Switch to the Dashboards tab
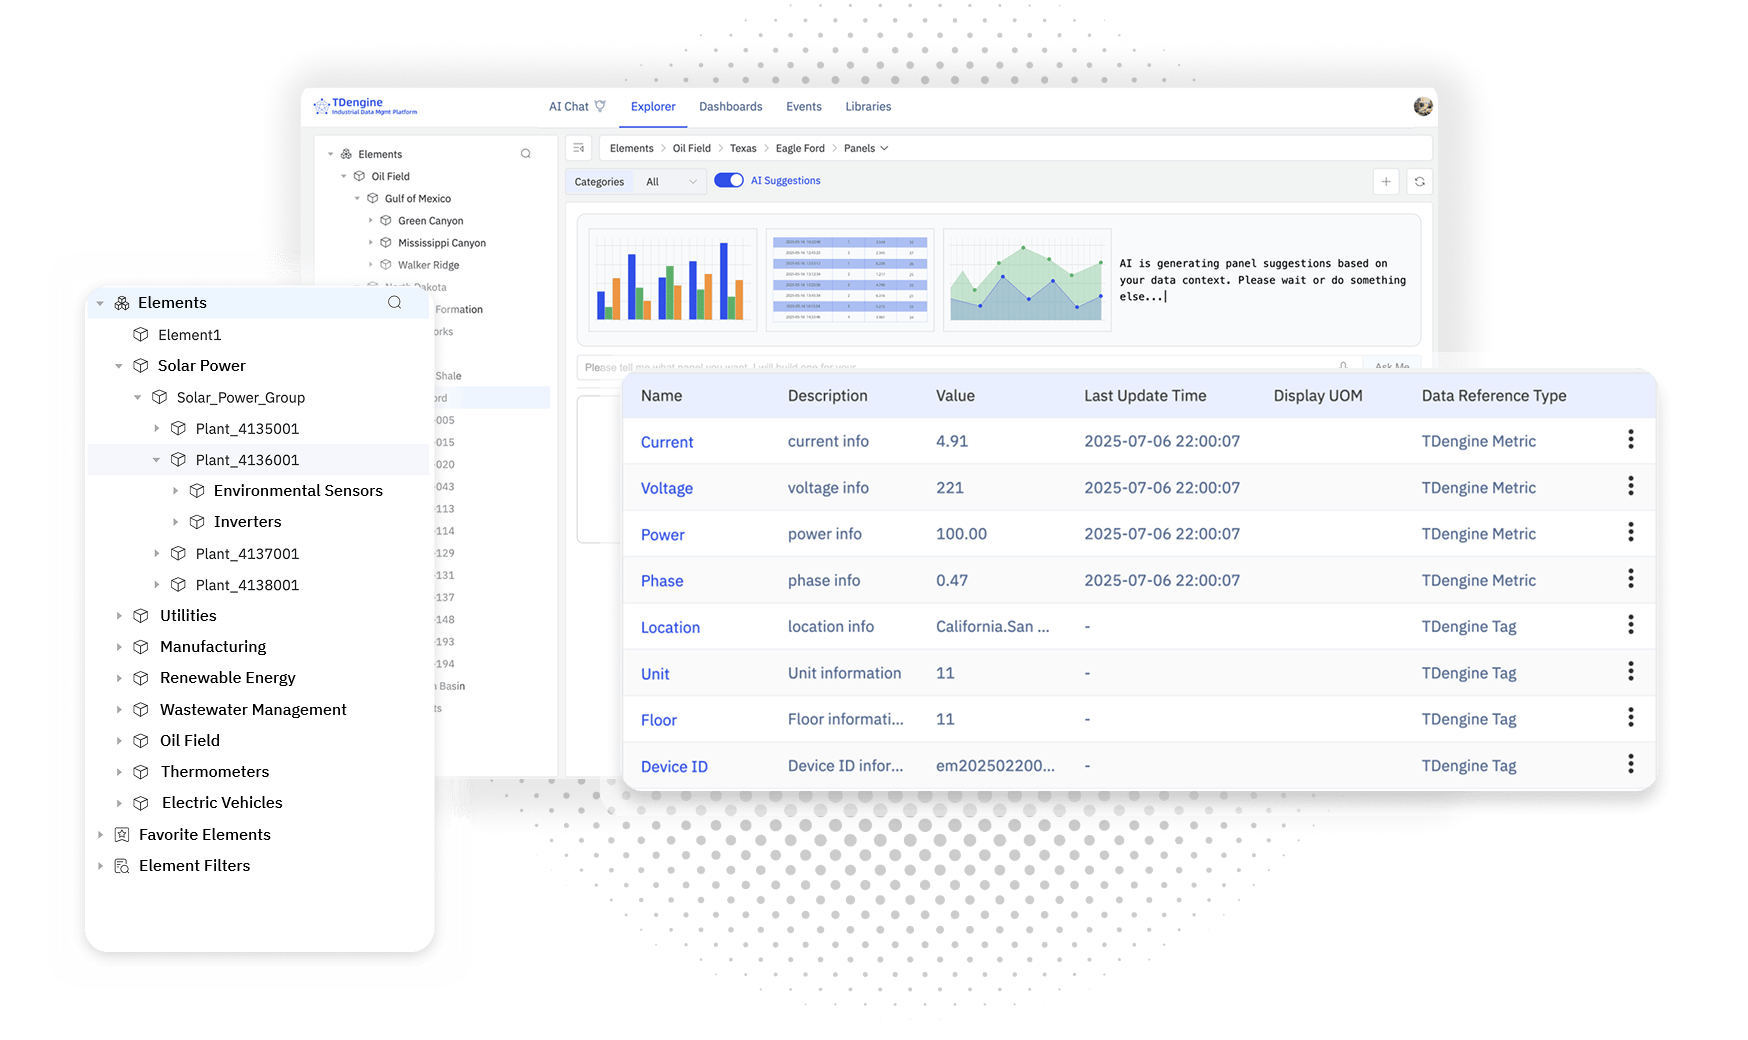The image size is (1748, 1040). 730,106
